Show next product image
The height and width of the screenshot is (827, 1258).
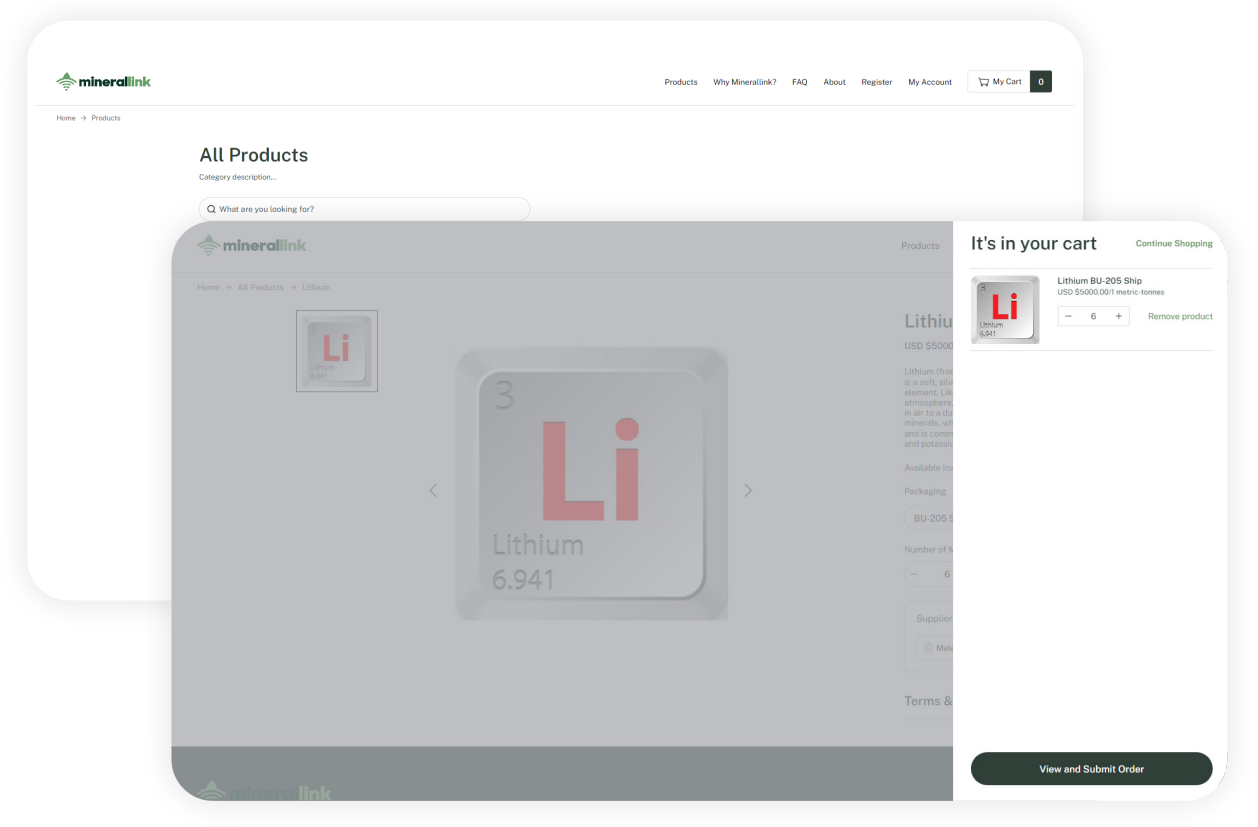point(747,490)
